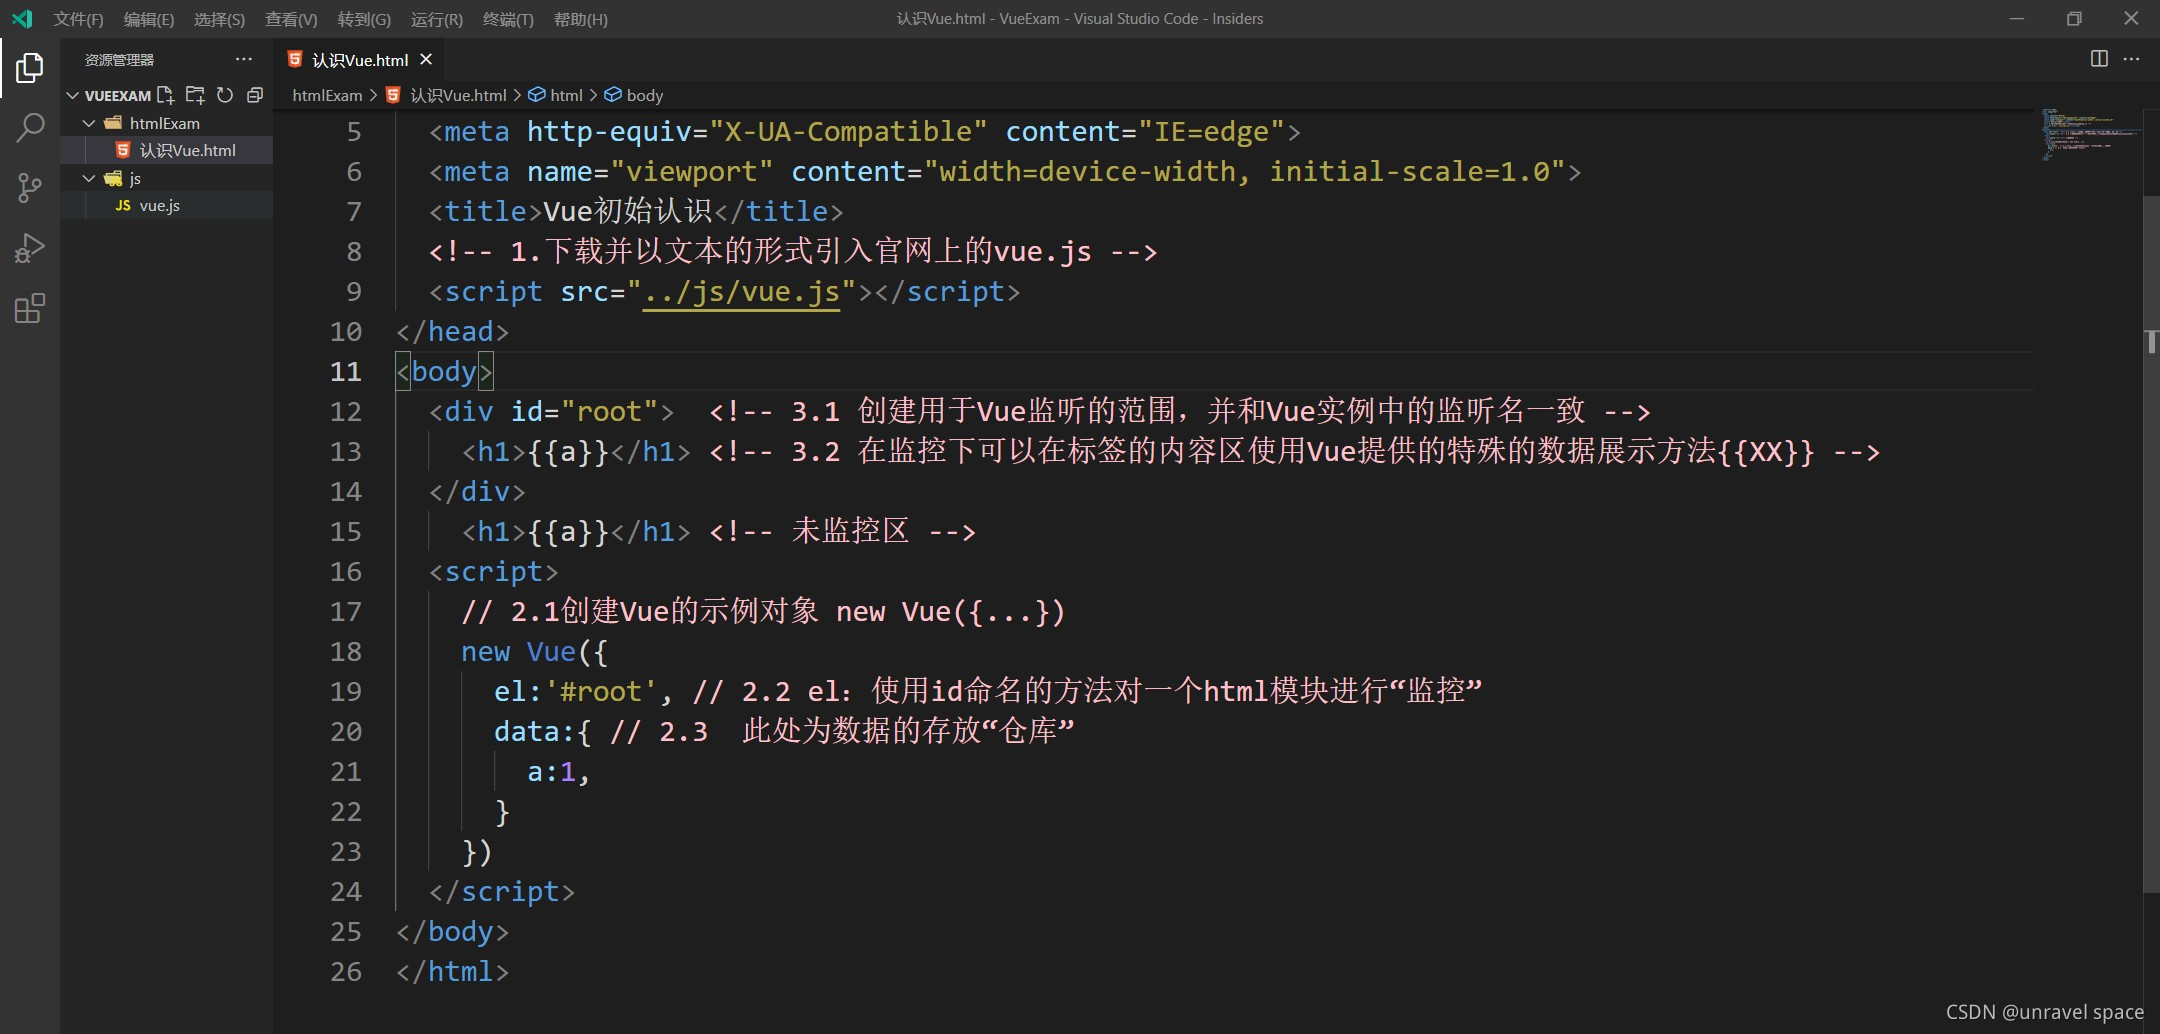Click the htmlExam folder name

[x=165, y=123]
